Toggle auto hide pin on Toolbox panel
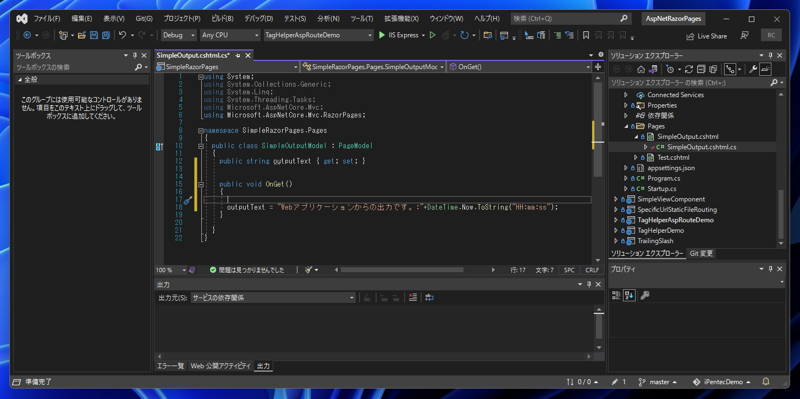 pos(135,55)
